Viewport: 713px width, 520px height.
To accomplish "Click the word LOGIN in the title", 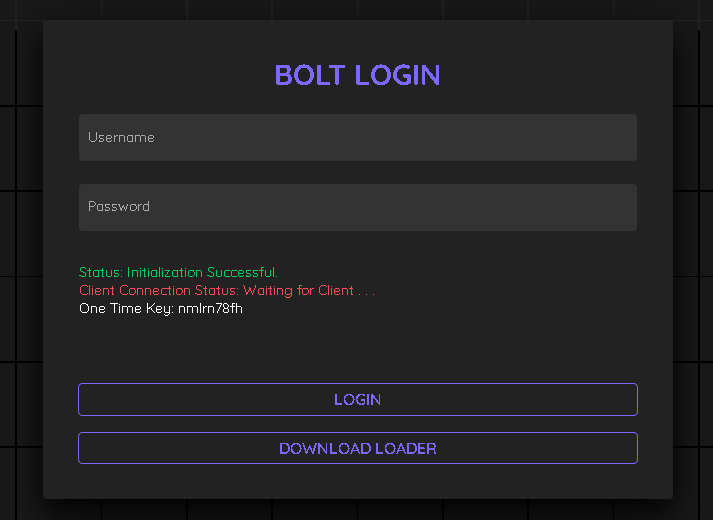I will coord(397,75).
